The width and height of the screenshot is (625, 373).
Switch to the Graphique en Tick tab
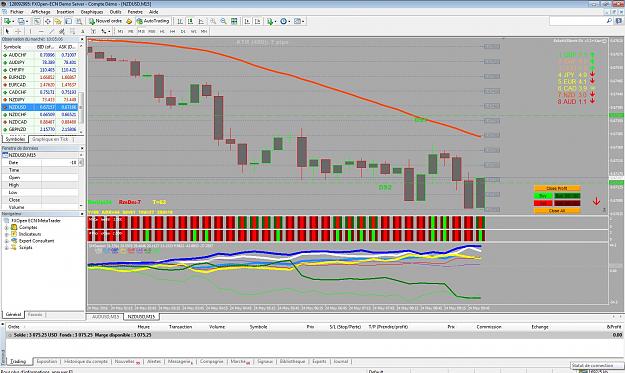tap(50, 139)
